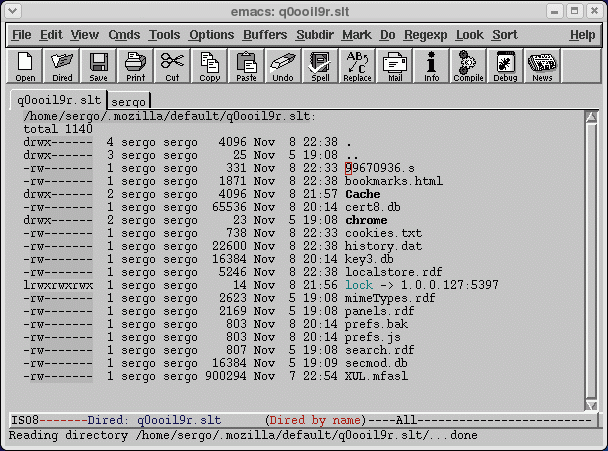This screenshot has height=451, width=608.
Task: Click the ISO8 coding indicator in modeline
Action: [25, 420]
